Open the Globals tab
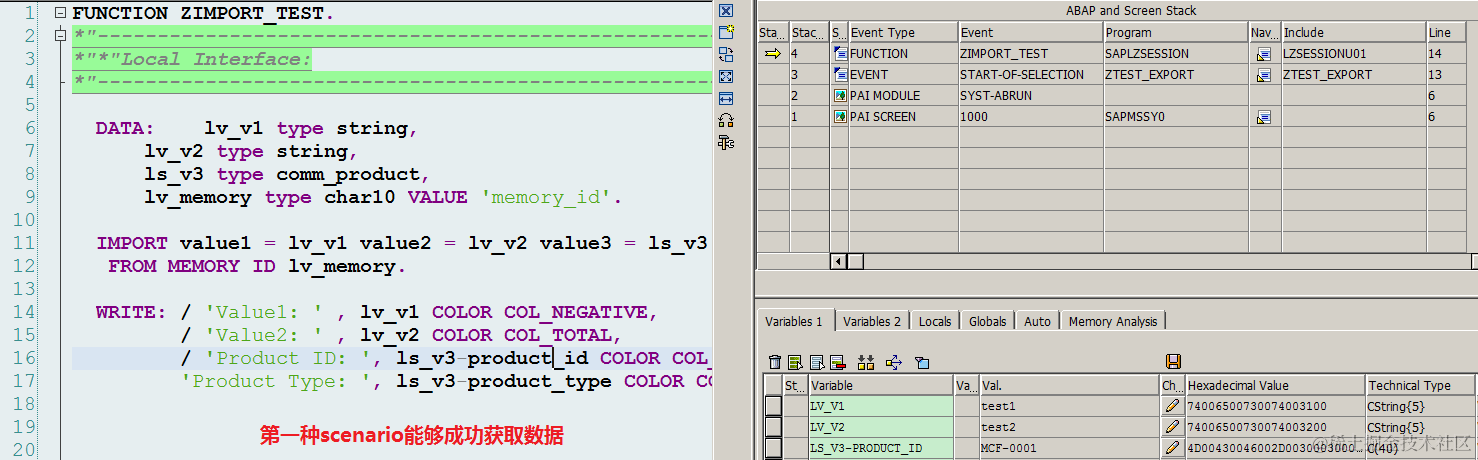The height and width of the screenshot is (460, 1478). tap(988, 321)
